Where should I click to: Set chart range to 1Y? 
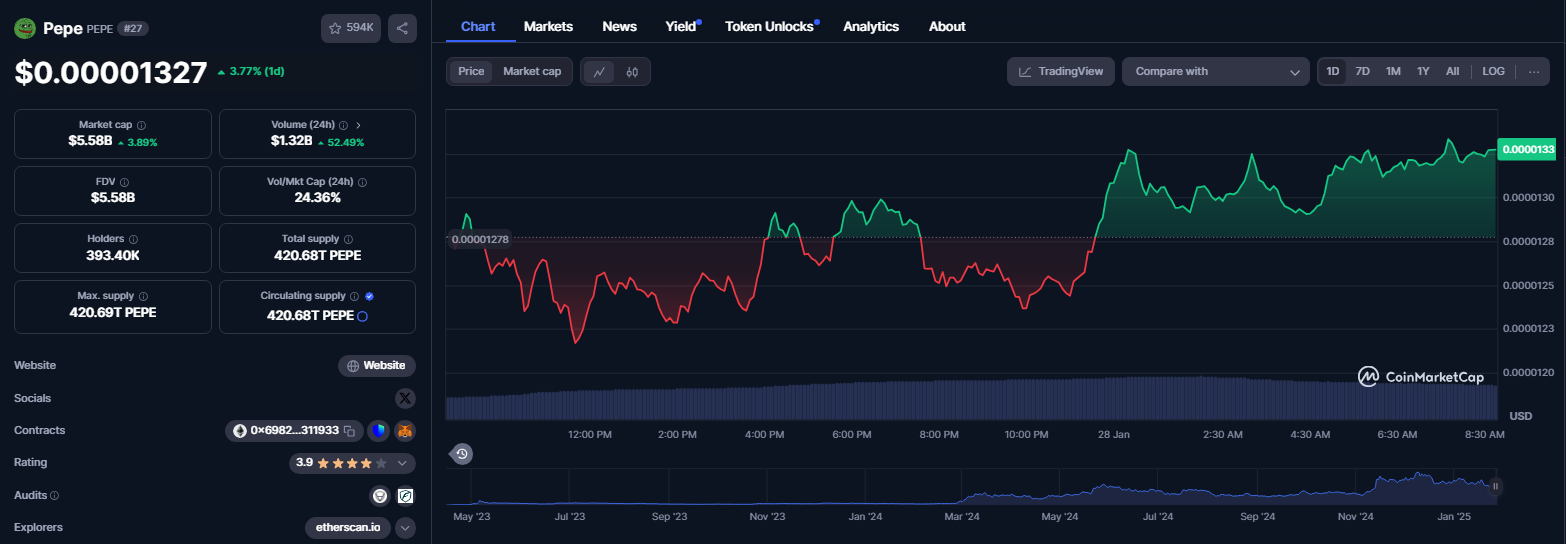[x=1423, y=71]
